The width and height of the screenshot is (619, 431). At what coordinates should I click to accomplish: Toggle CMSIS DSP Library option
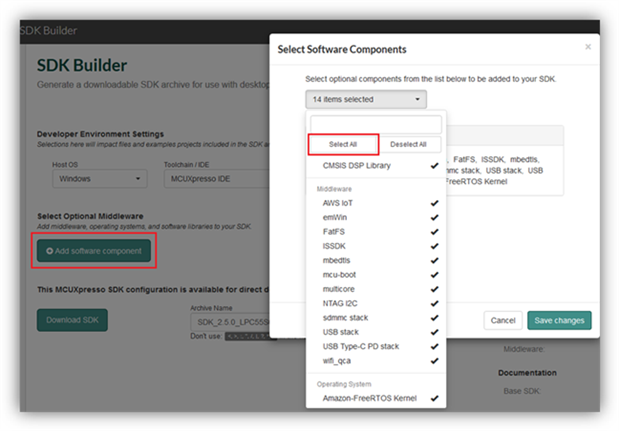(x=376, y=166)
